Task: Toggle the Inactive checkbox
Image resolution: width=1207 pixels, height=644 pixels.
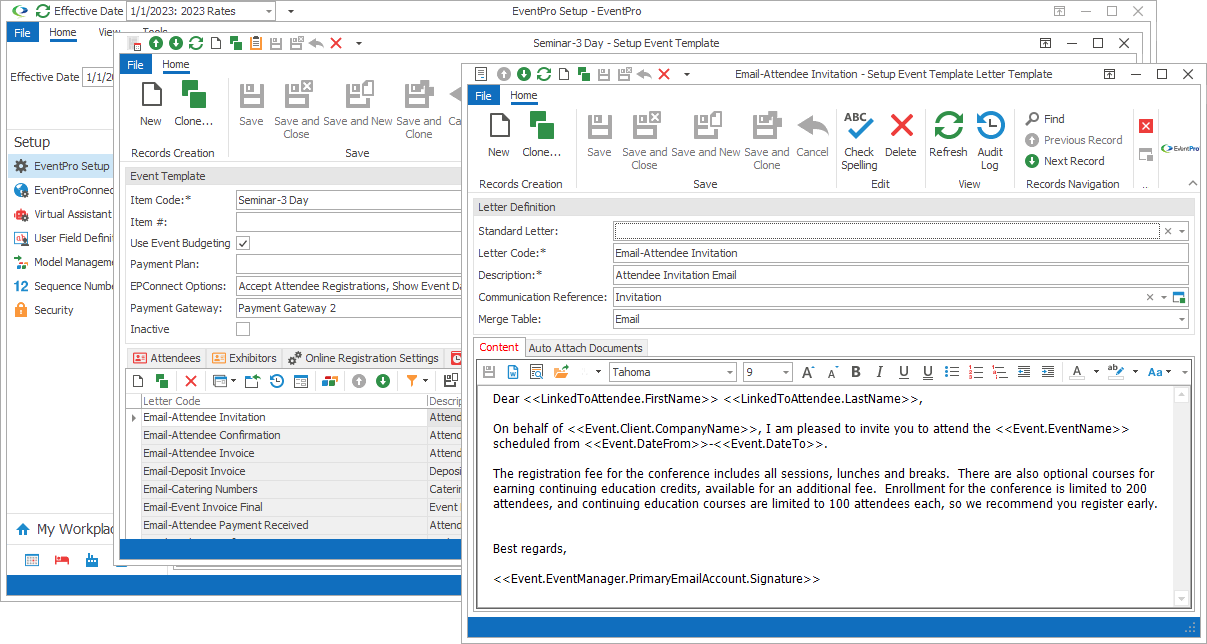Action: [243, 329]
